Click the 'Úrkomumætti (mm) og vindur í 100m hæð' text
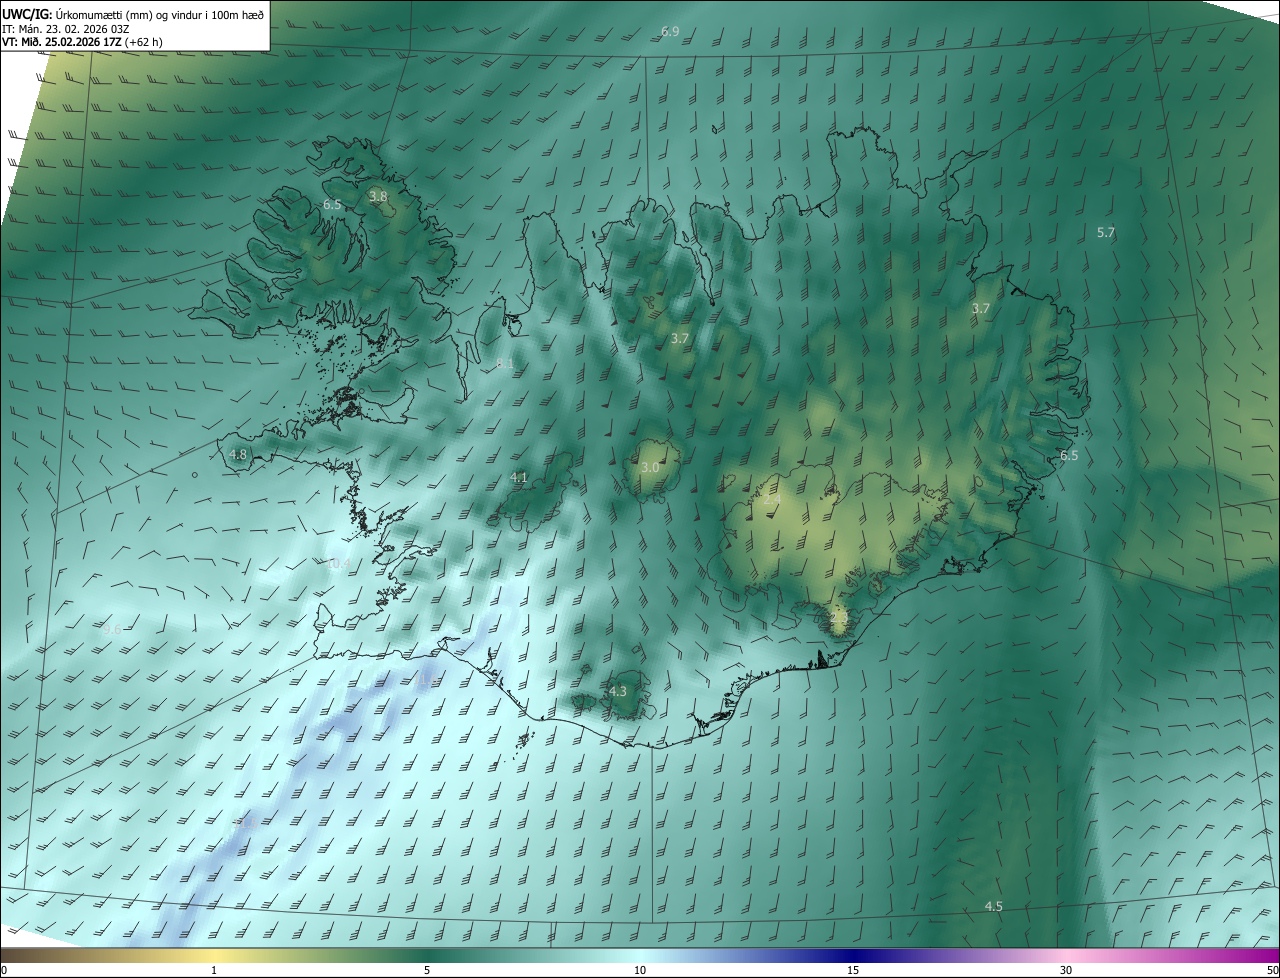This screenshot has width=1280, height=978. coord(159,14)
